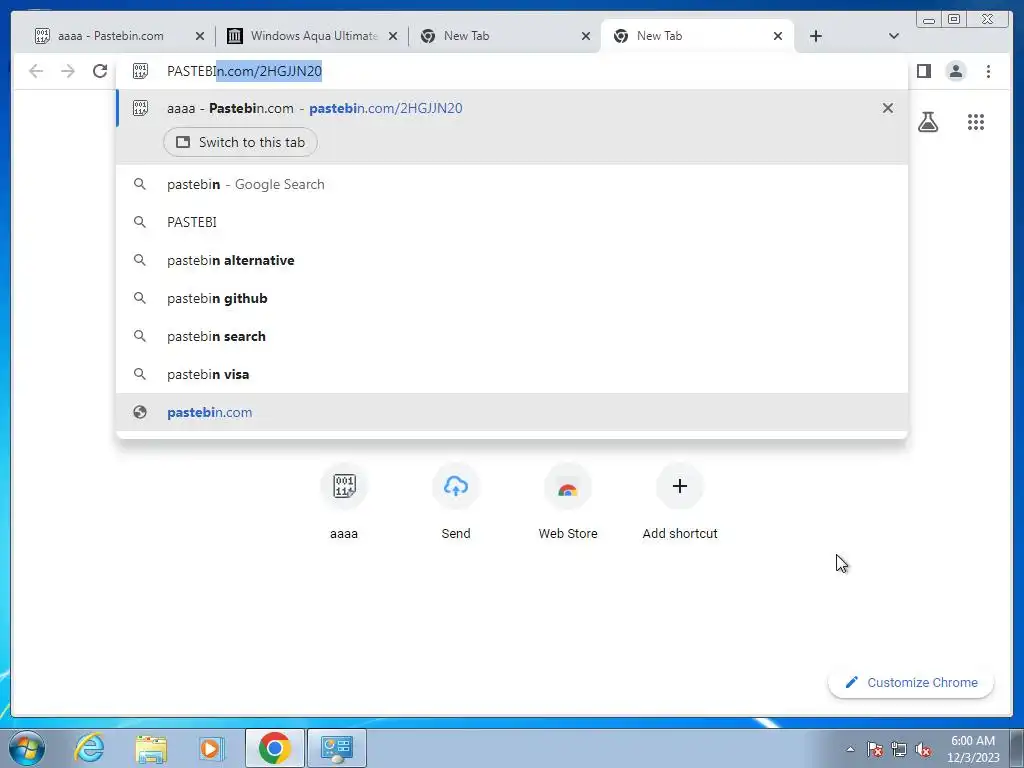Viewport: 1024px width, 768px height.
Task: Close the first New Tab
Action: [x=586, y=36]
